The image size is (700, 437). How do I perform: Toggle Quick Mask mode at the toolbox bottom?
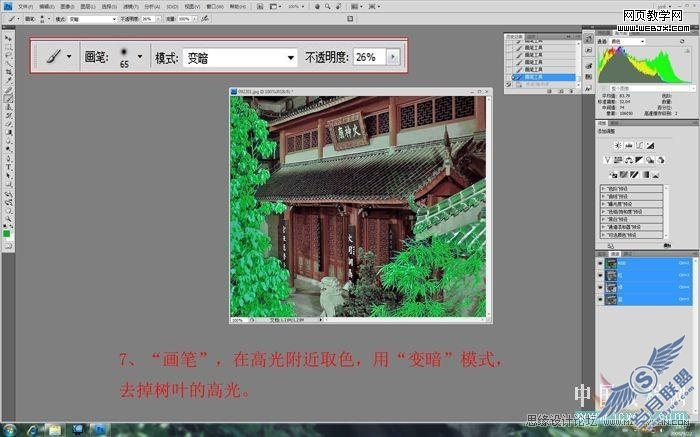(x=8, y=245)
